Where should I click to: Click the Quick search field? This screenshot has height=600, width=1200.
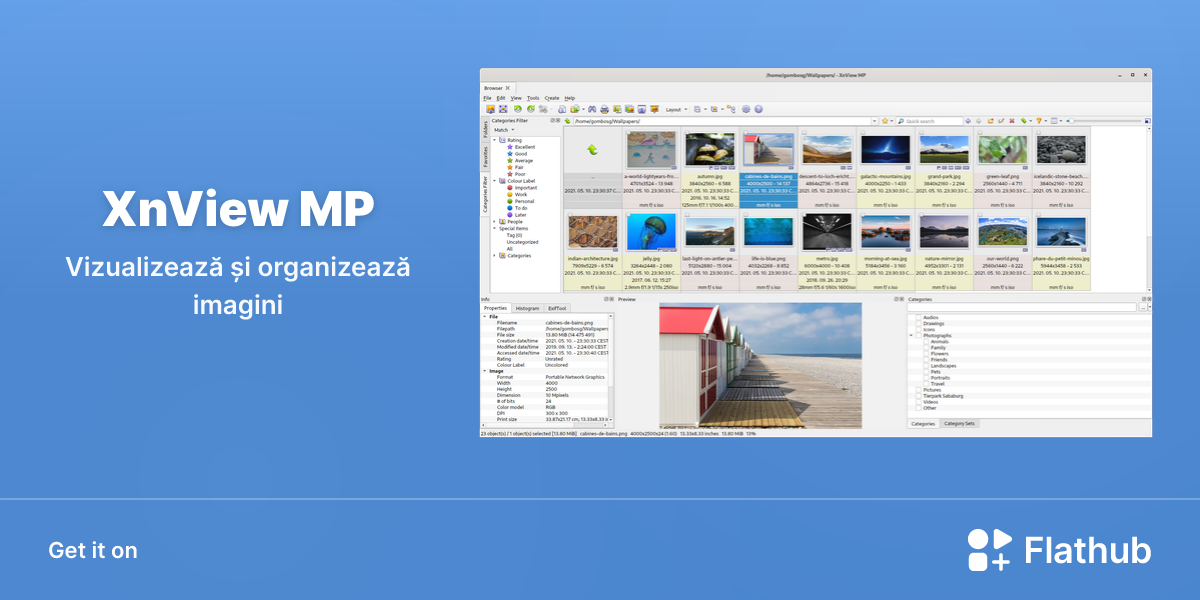929,121
